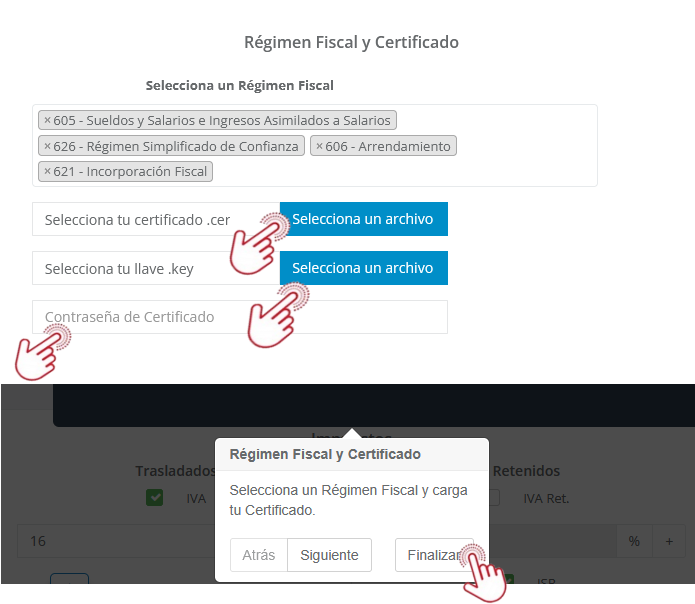Remove the 606 Arrendamiento tag
Viewport: 695px width, 604px height.
tap(319, 146)
